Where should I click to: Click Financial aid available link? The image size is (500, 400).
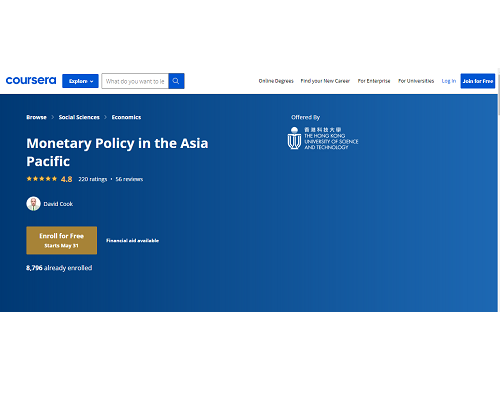point(132,241)
